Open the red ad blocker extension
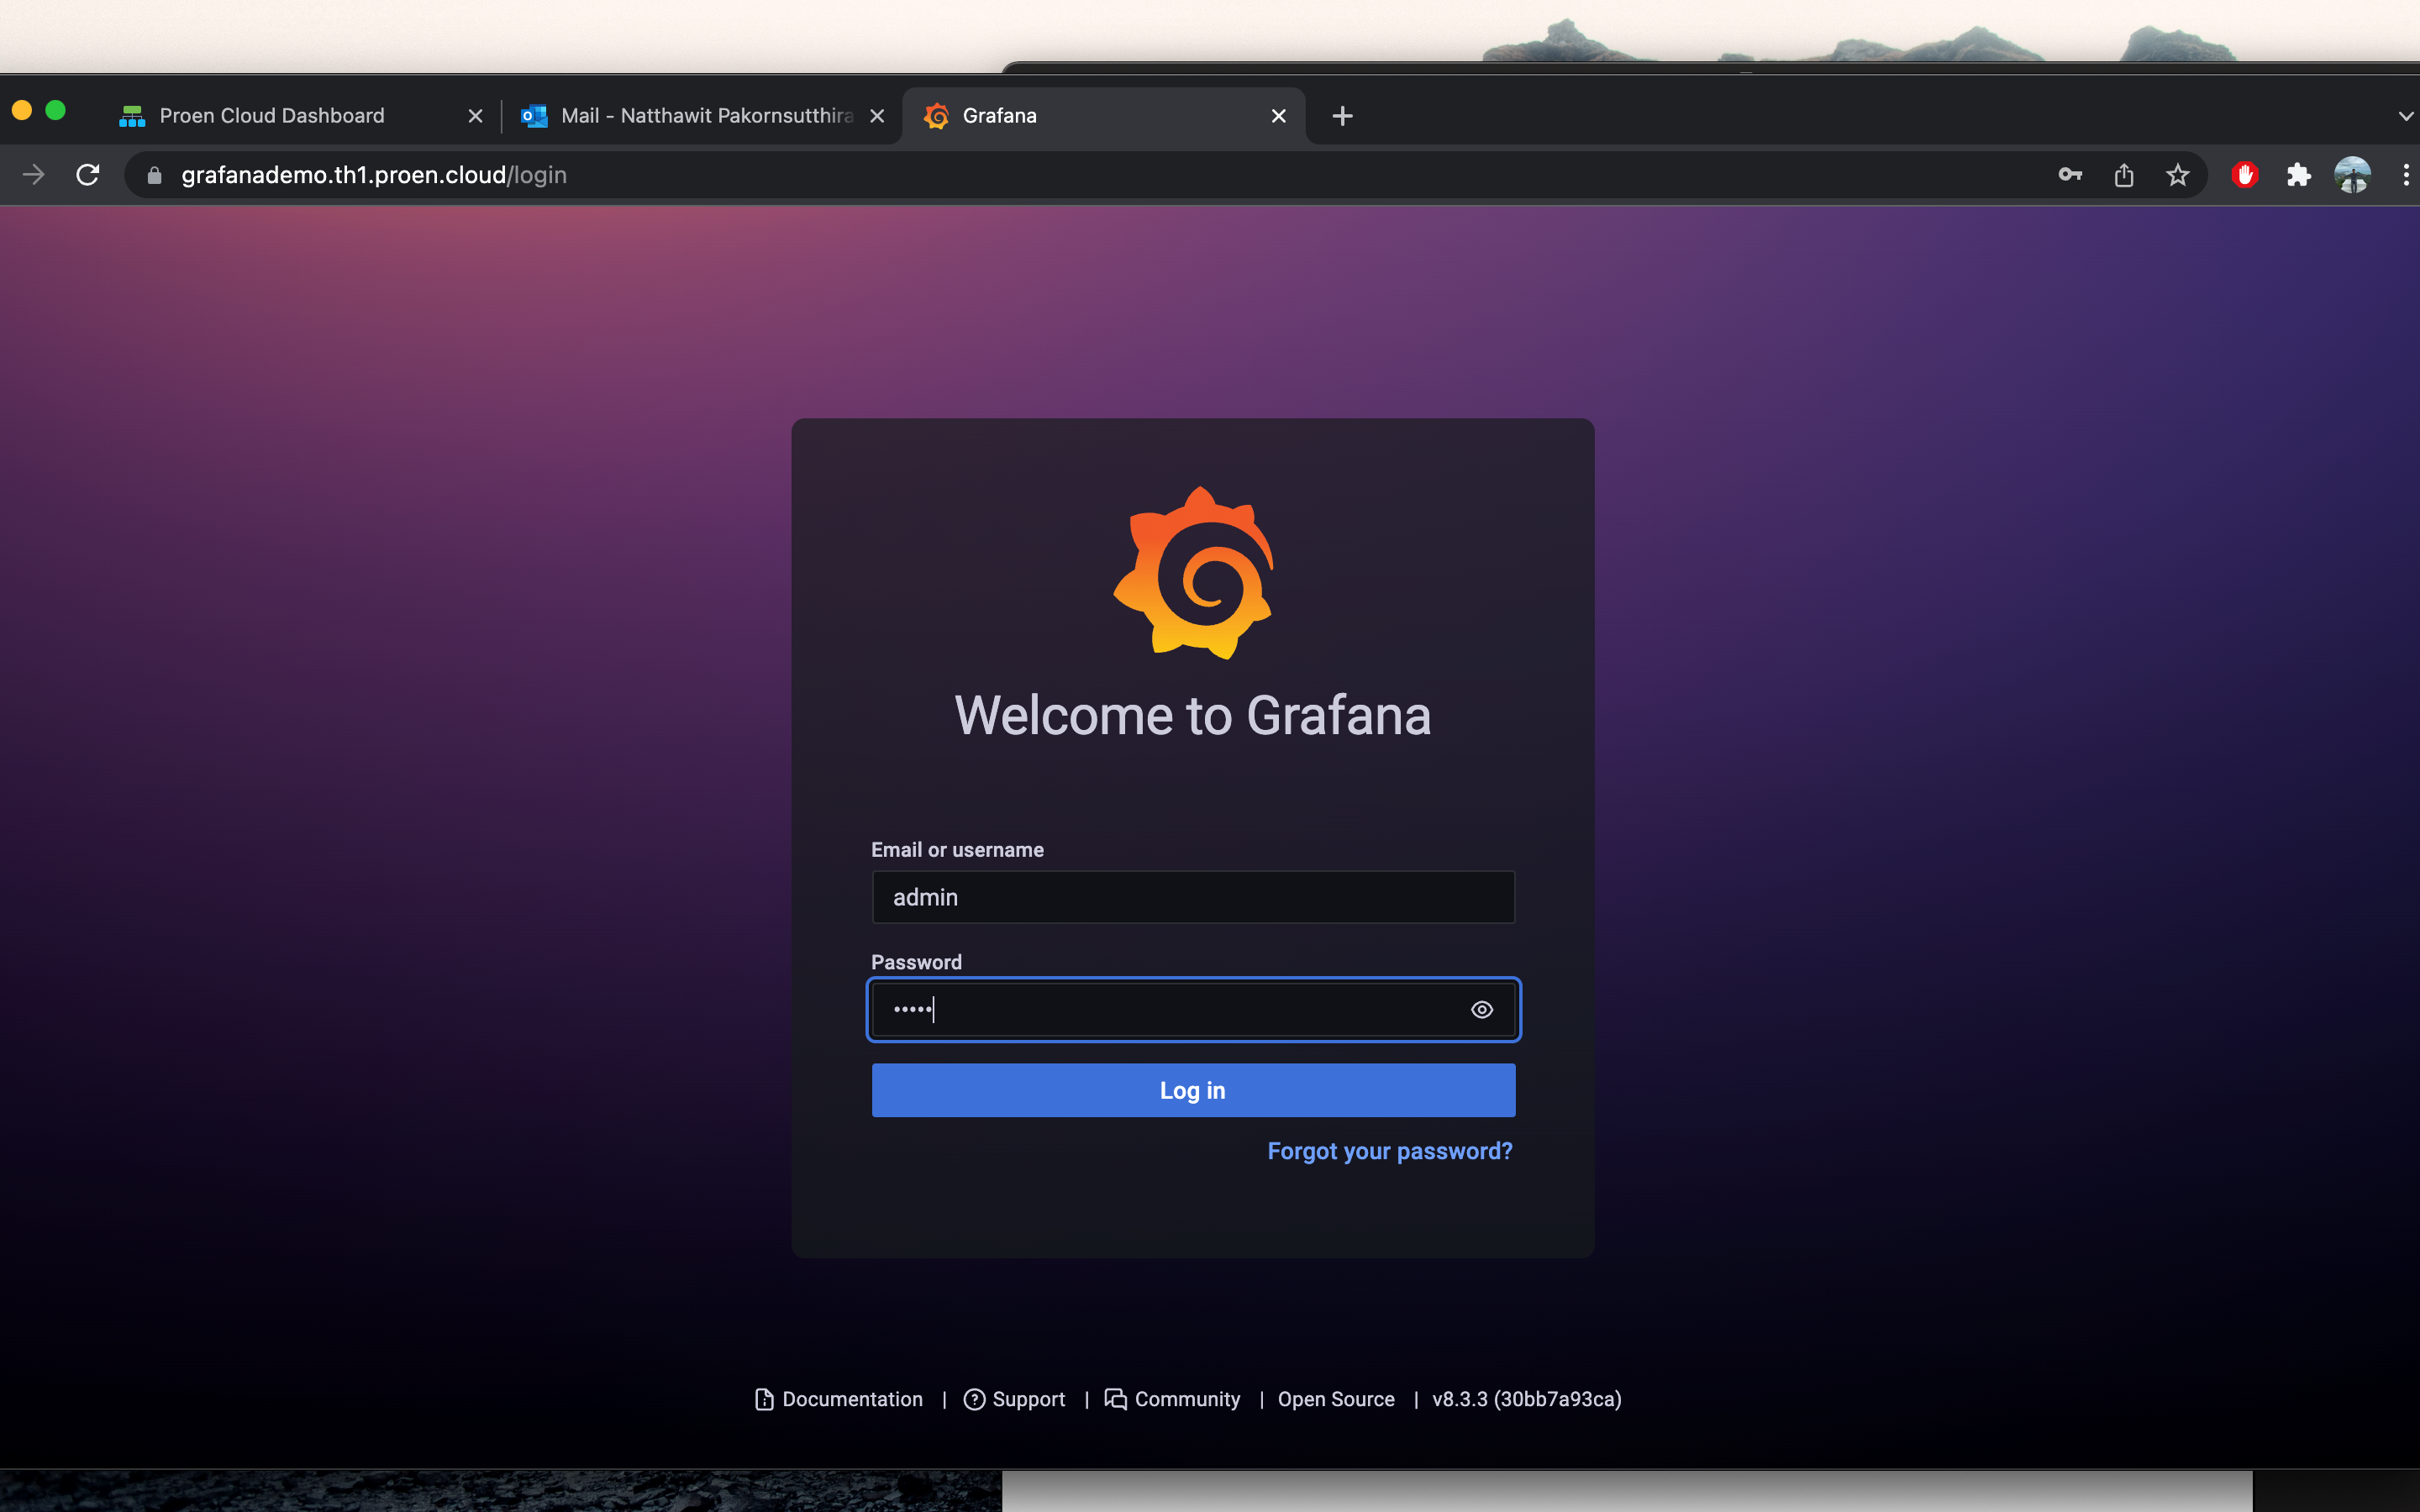The image size is (2420, 1512). [x=2245, y=175]
